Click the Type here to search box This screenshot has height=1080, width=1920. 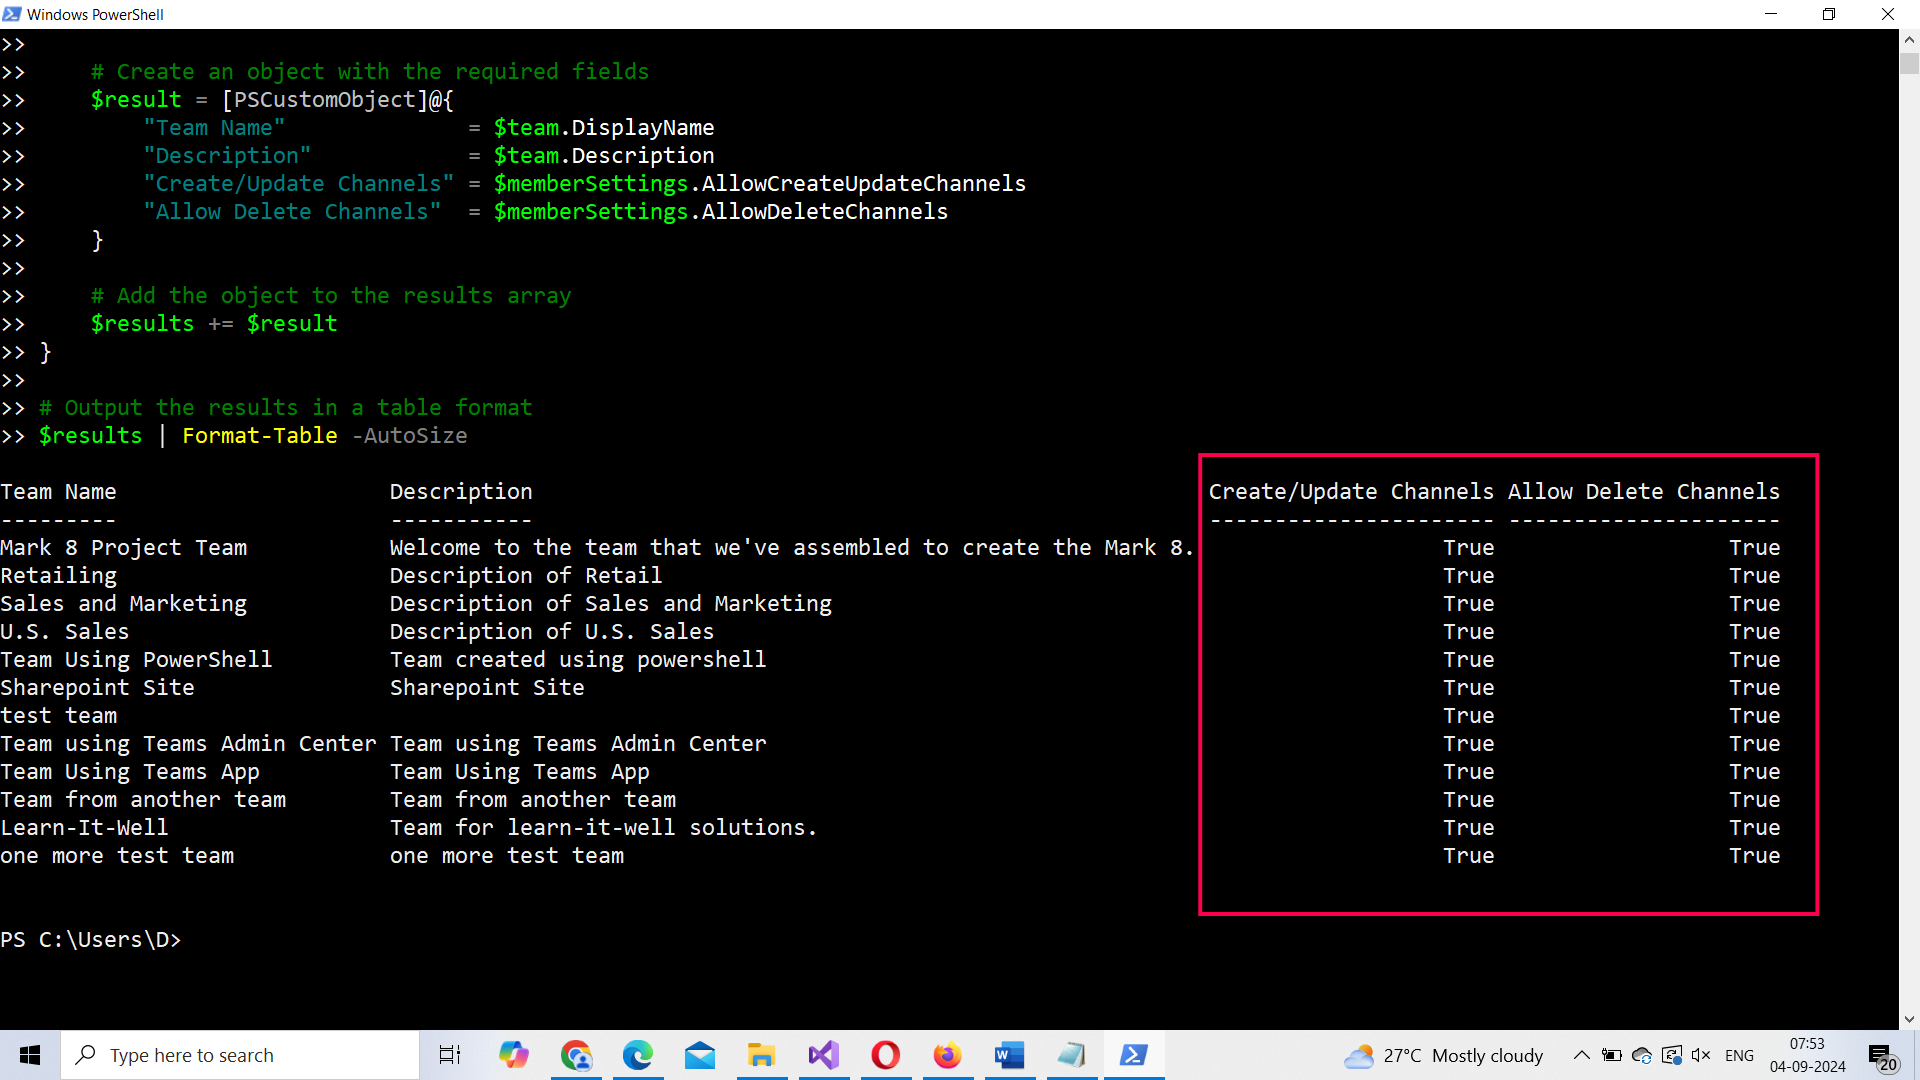pos(240,1055)
